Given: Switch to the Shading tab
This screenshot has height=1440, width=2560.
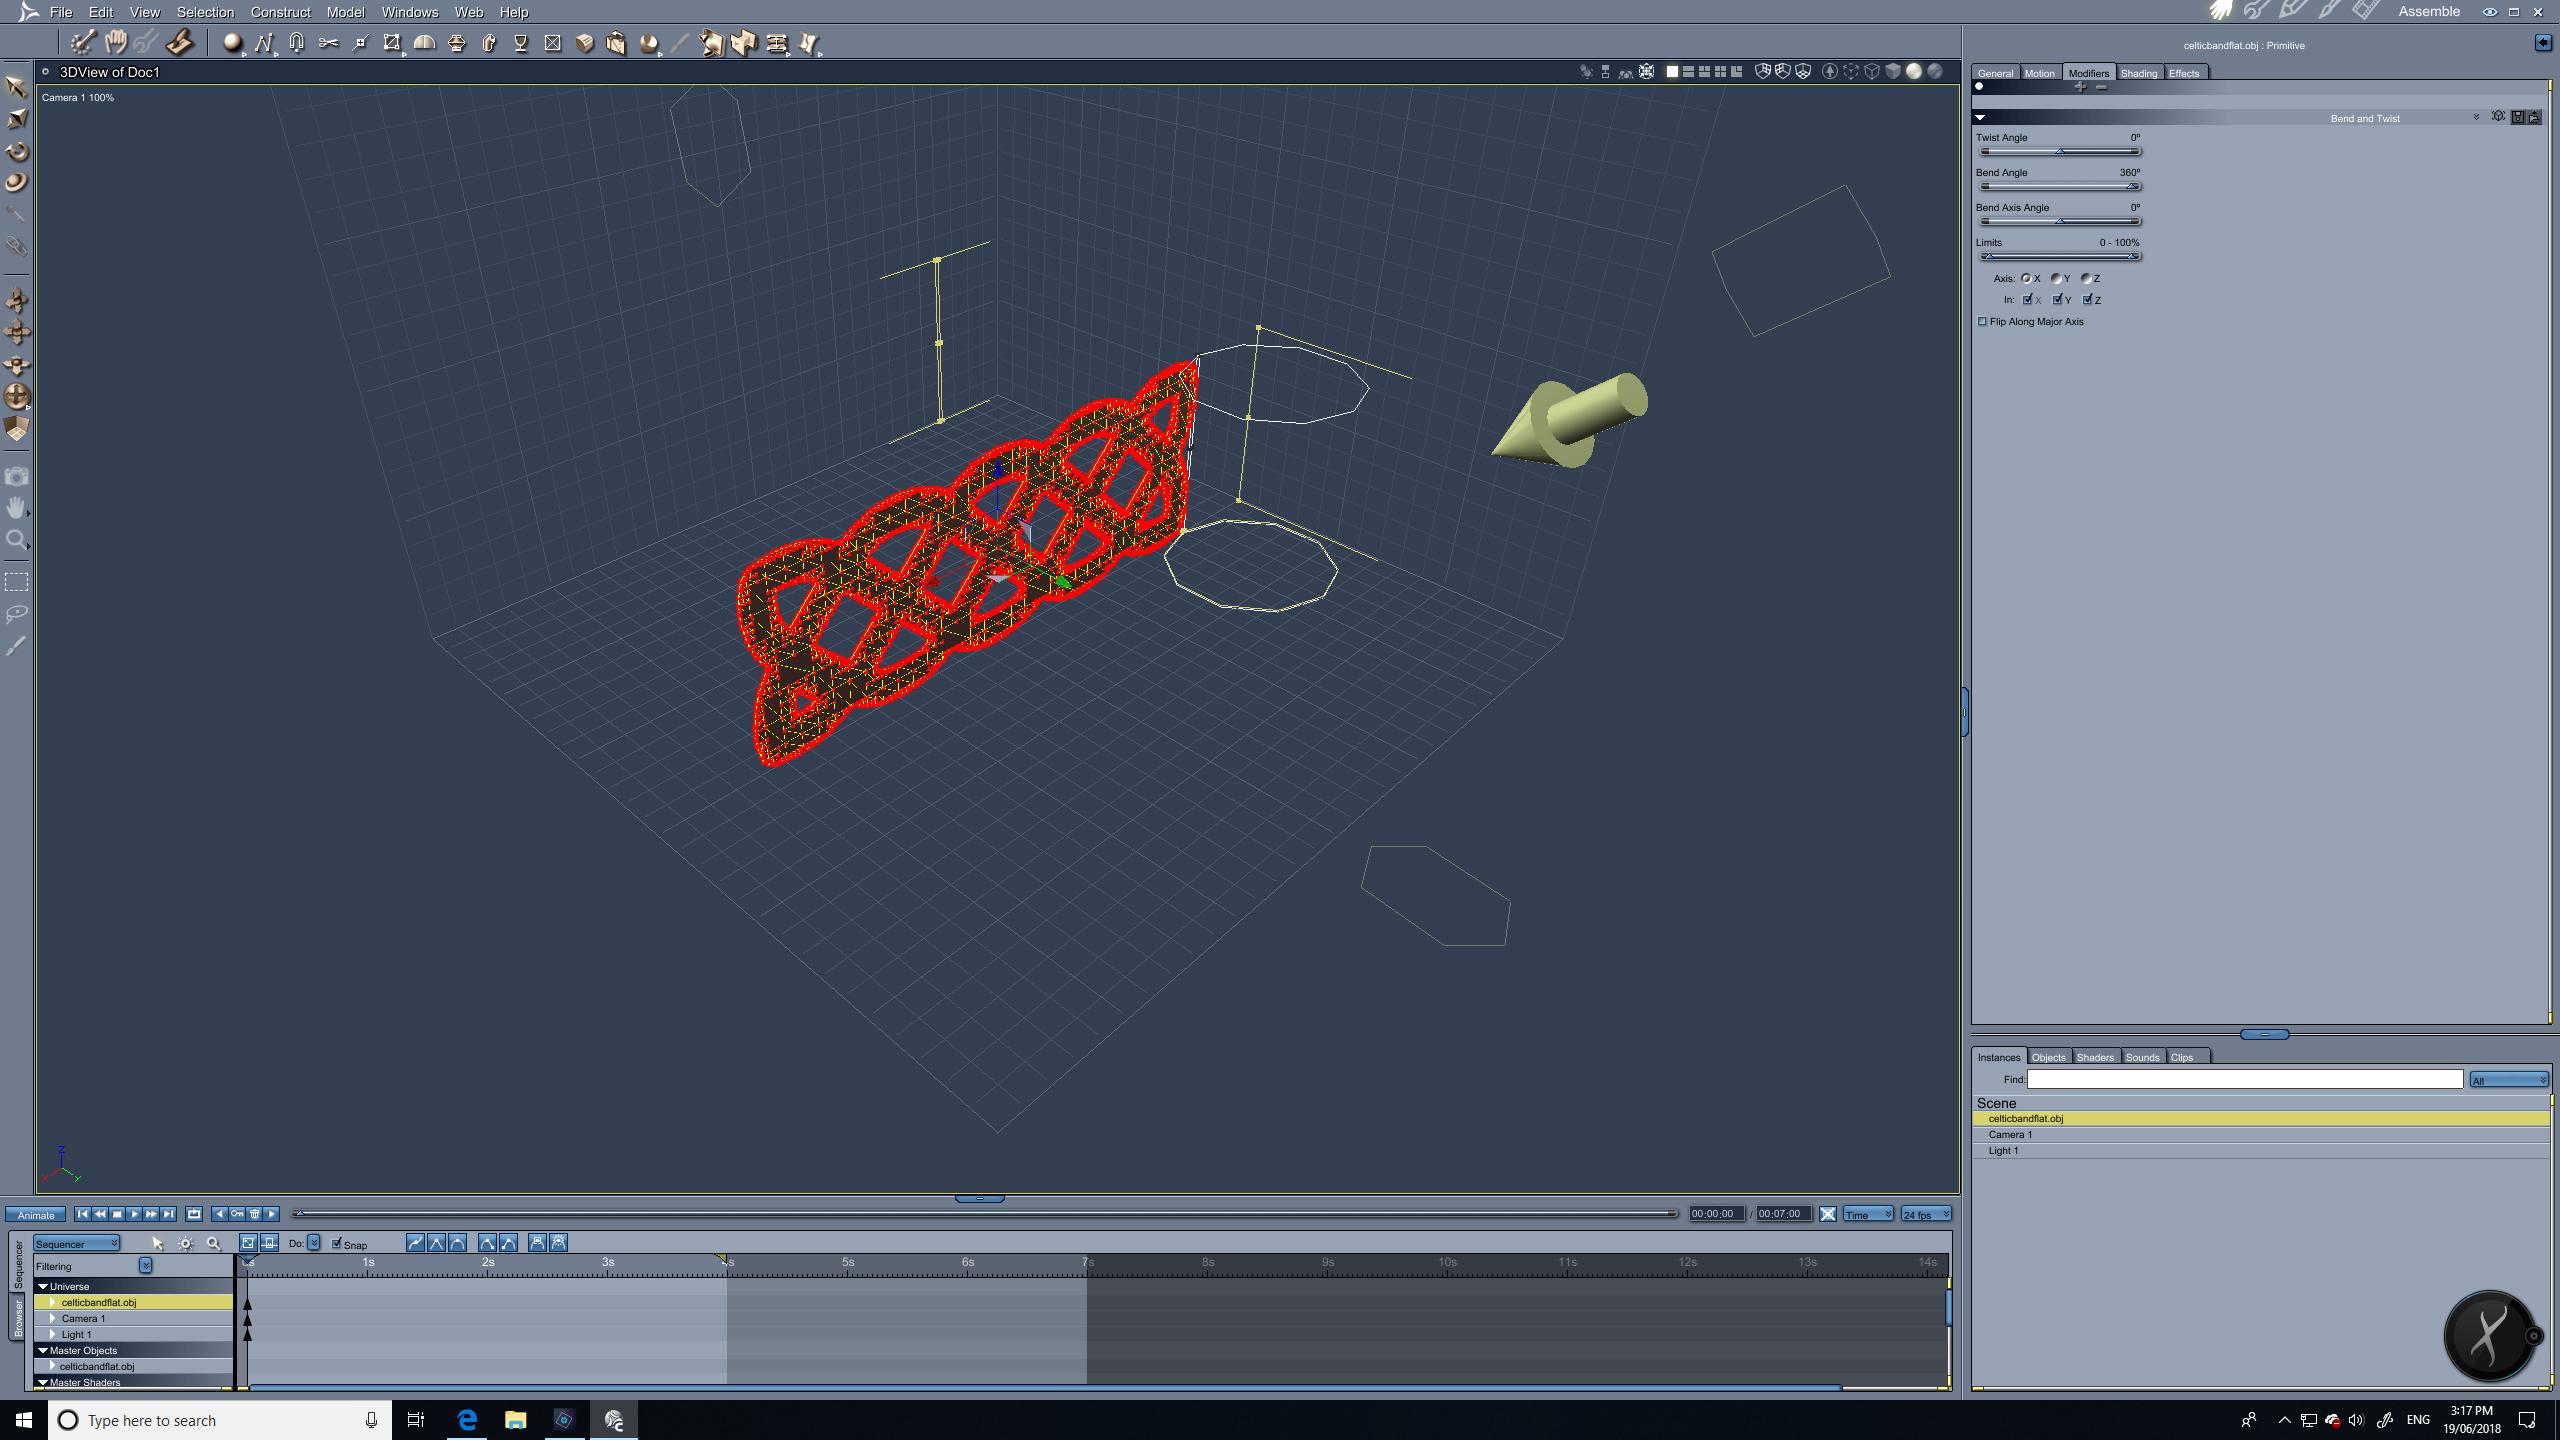Looking at the screenshot, I should click(2138, 73).
